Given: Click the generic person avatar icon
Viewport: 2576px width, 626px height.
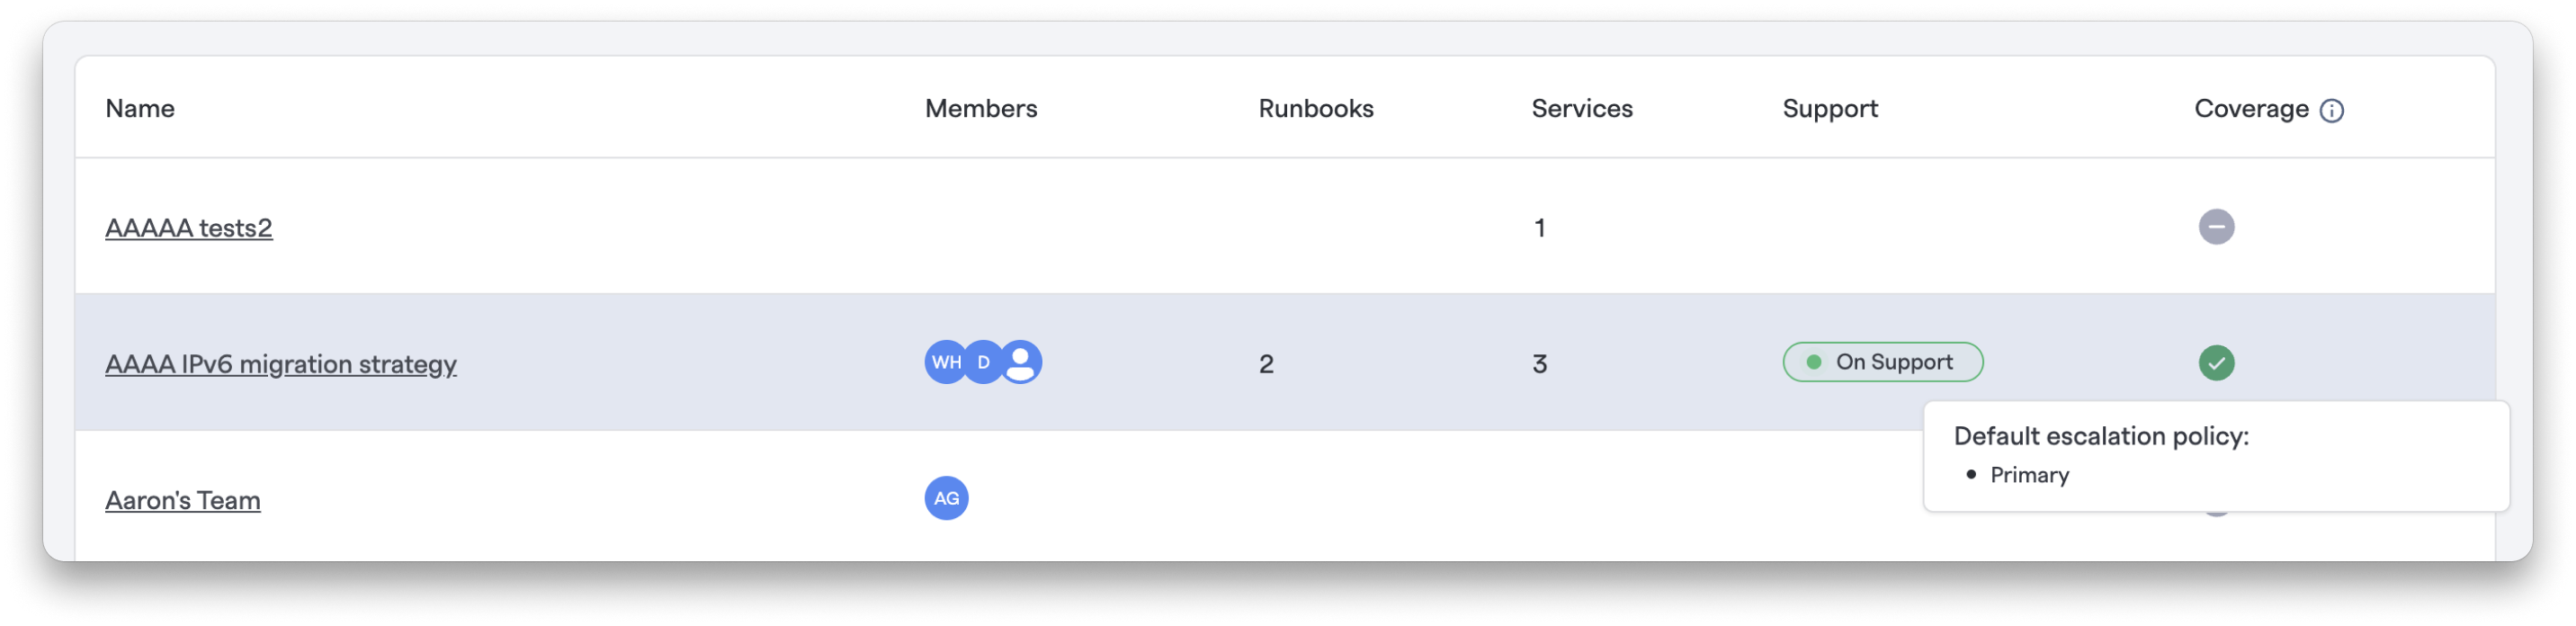Looking at the screenshot, I should tap(1021, 362).
